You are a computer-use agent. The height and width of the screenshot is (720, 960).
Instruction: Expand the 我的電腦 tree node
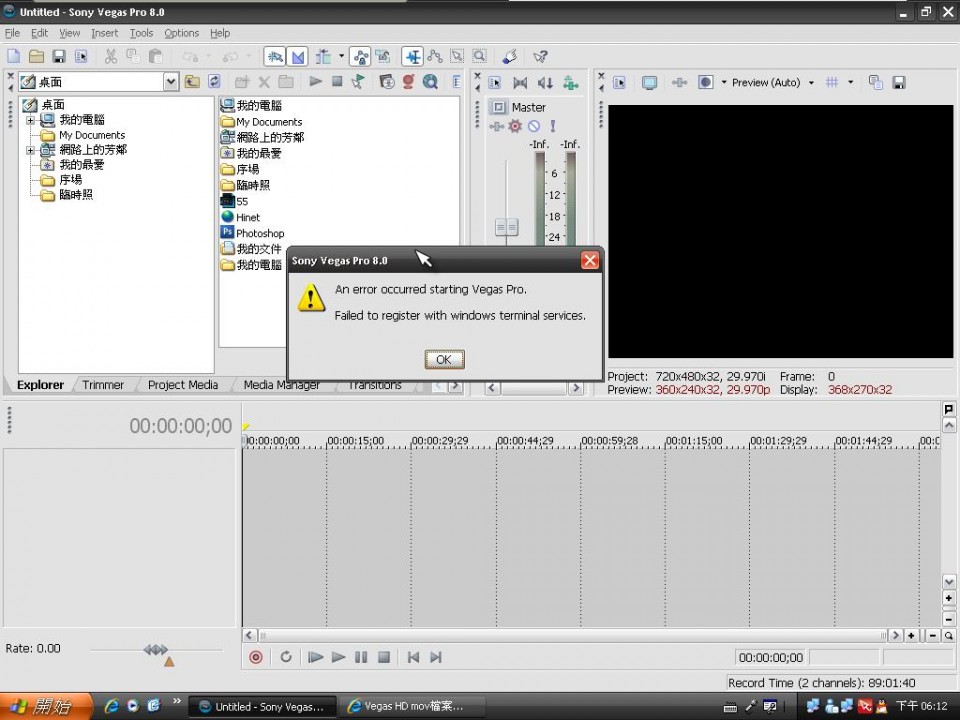(x=31, y=120)
